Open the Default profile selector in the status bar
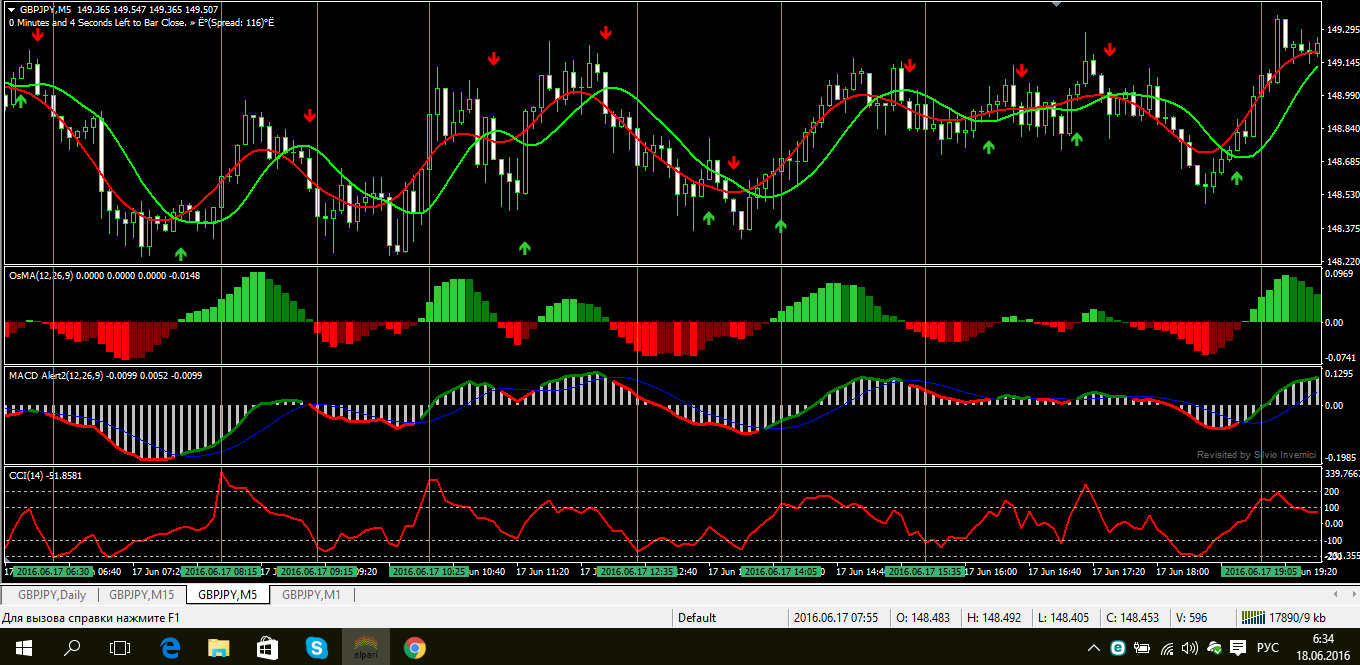This screenshot has height=665, width=1360. 697,618
